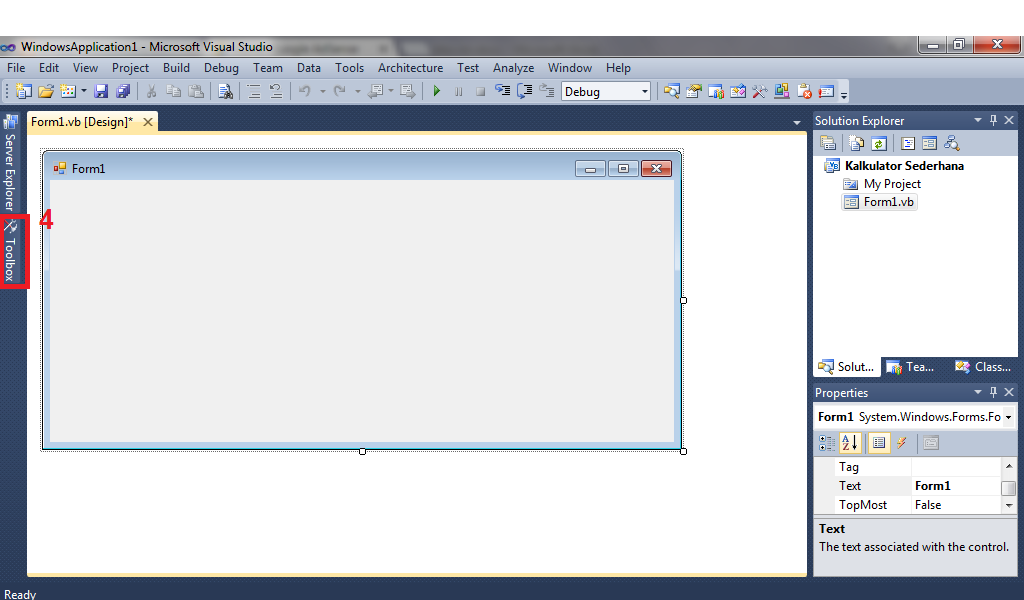Click the Step Out icon

tap(547, 91)
